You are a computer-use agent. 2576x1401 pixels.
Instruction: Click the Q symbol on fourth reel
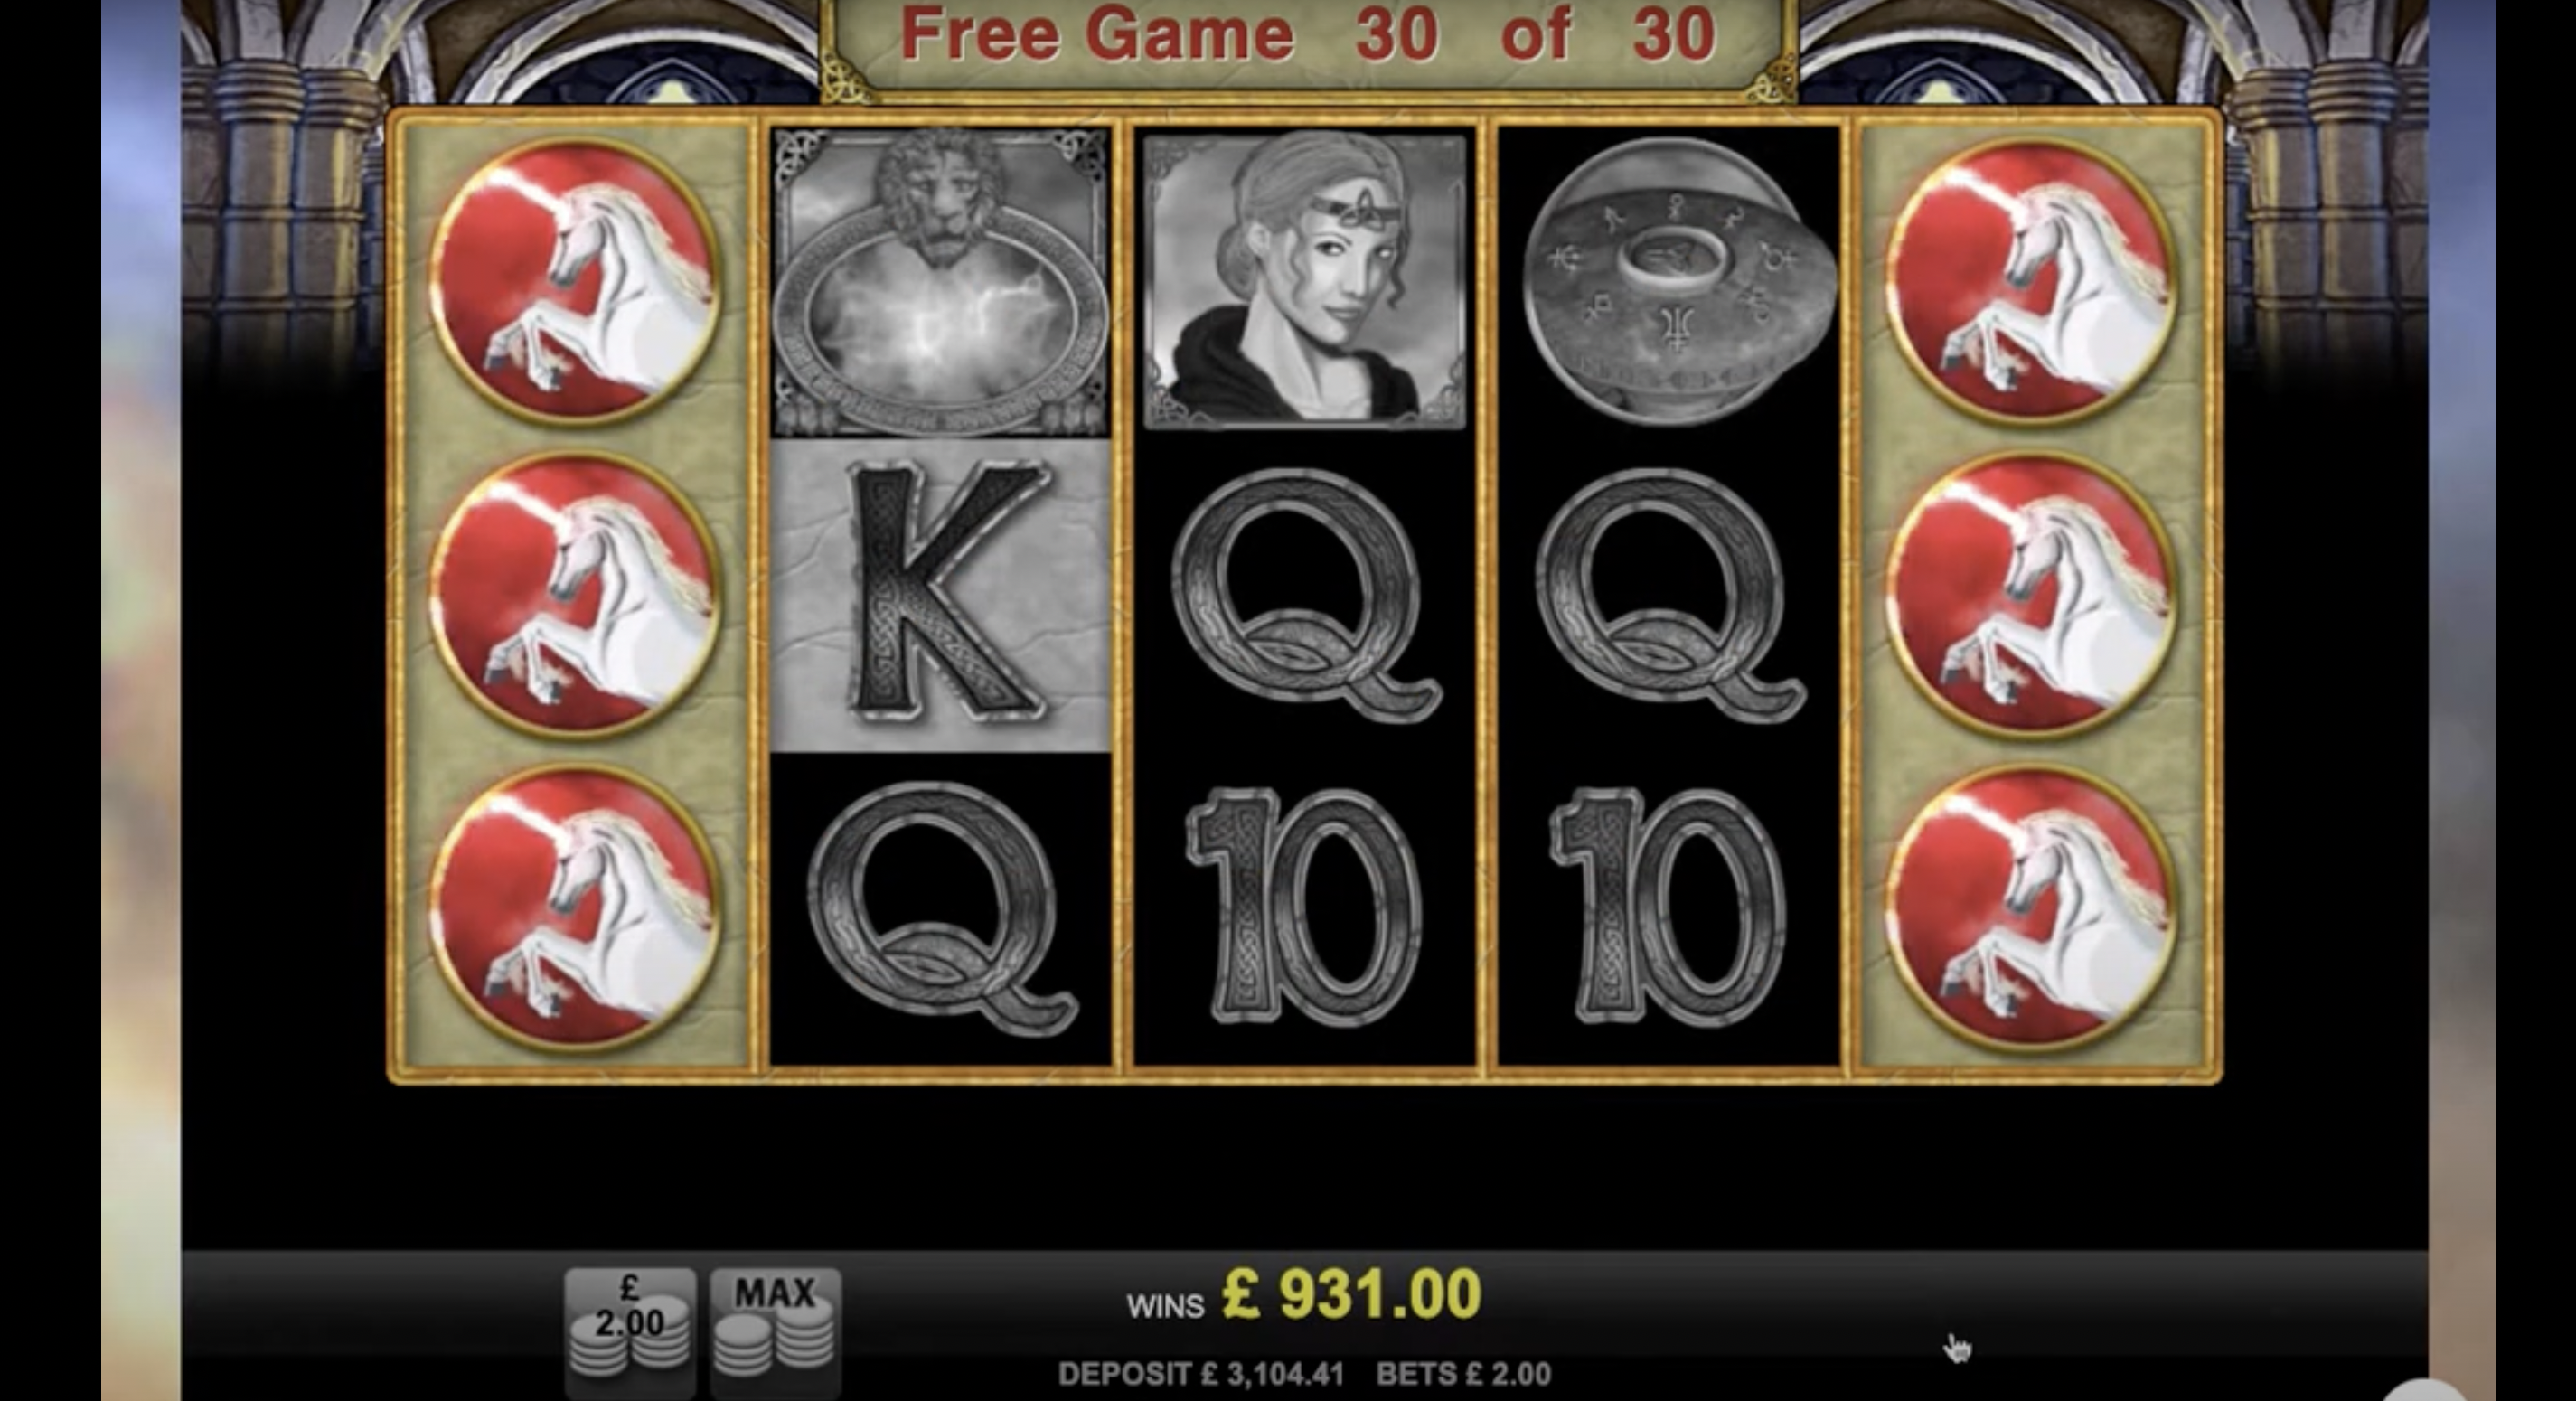click(x=1670, y=595)
